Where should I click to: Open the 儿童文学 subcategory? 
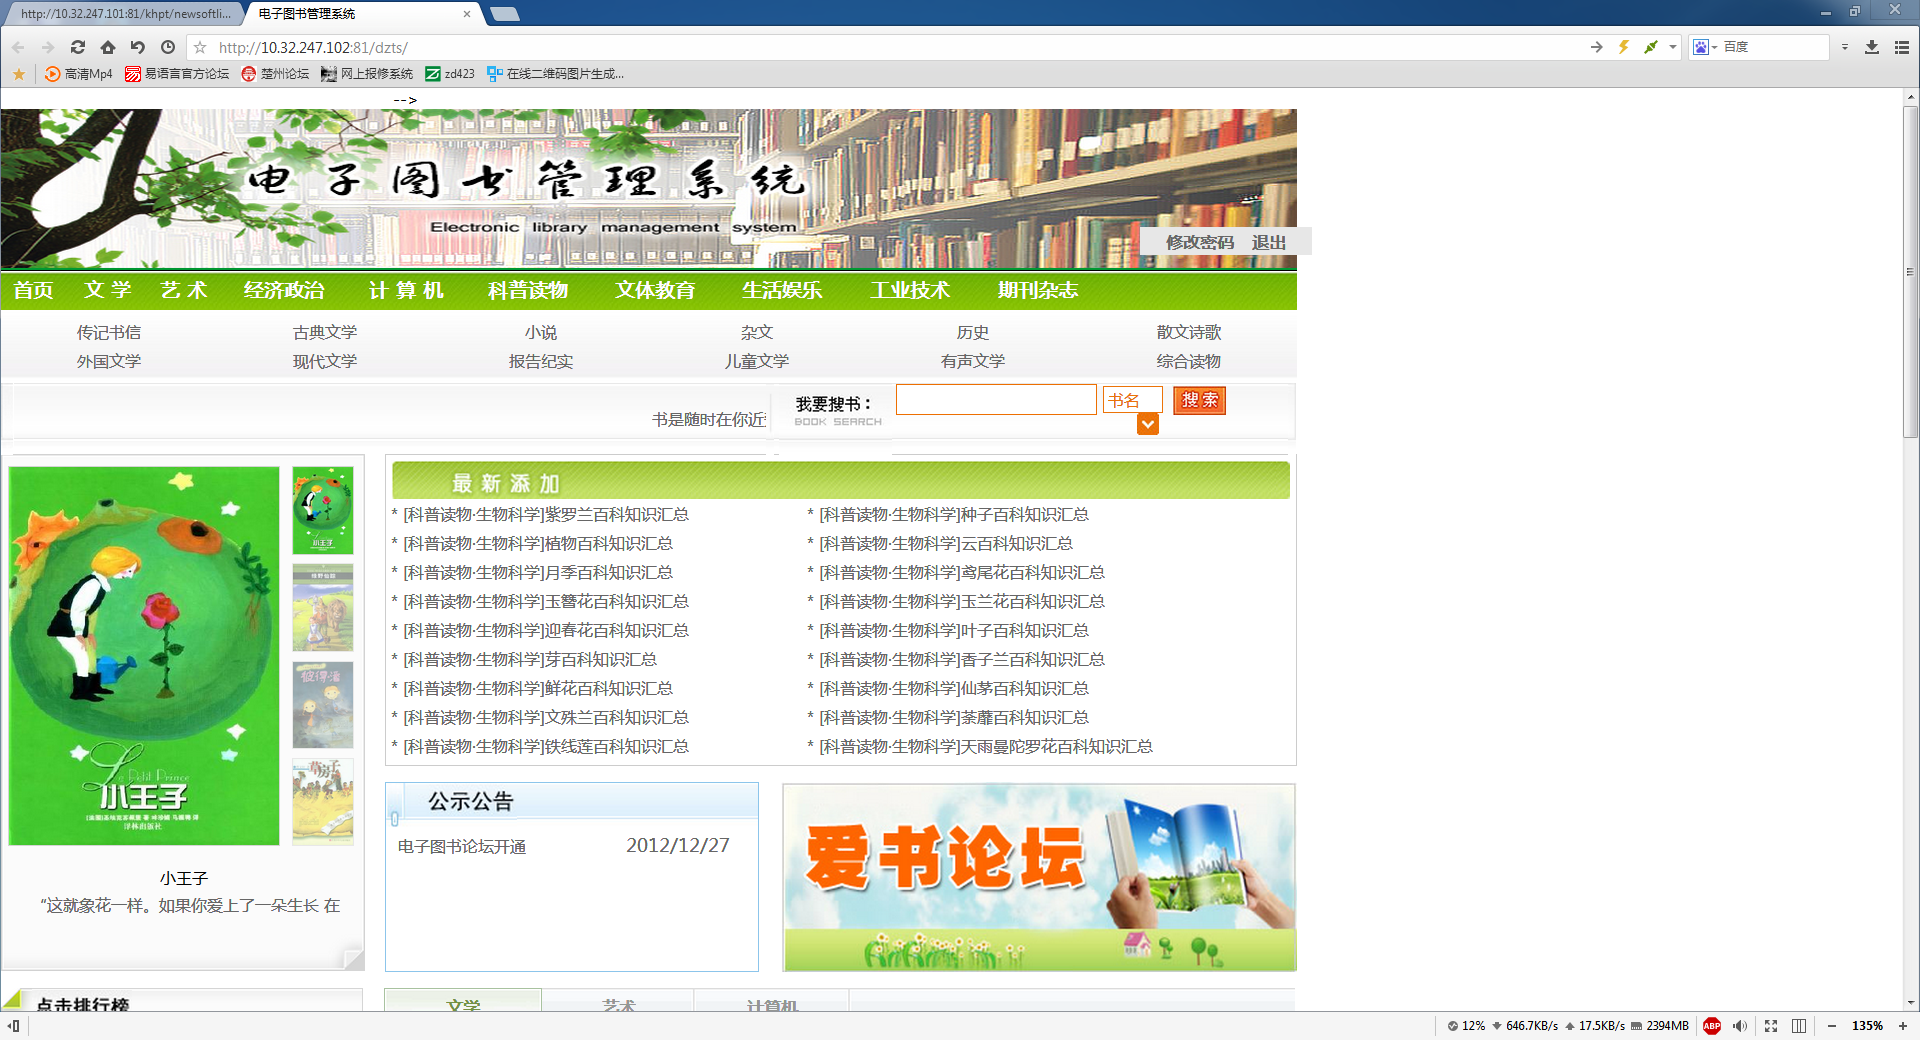[x=757, y=361]
